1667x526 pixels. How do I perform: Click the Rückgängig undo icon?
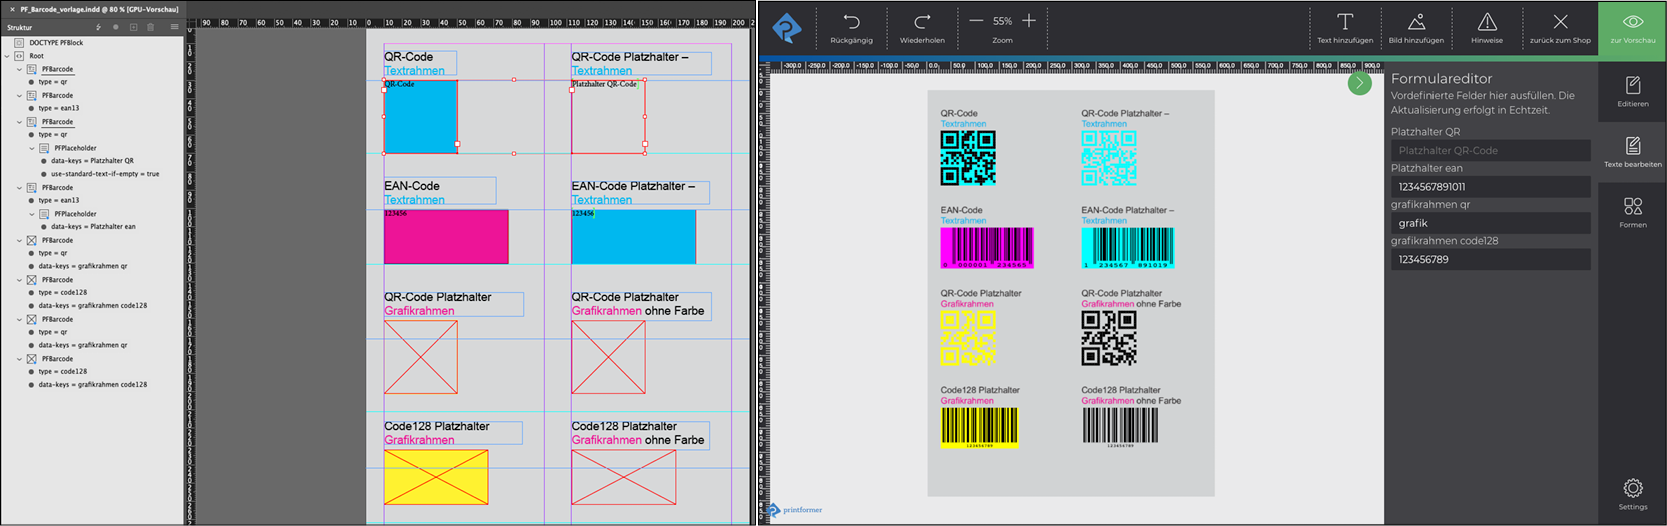coord(851,22)
